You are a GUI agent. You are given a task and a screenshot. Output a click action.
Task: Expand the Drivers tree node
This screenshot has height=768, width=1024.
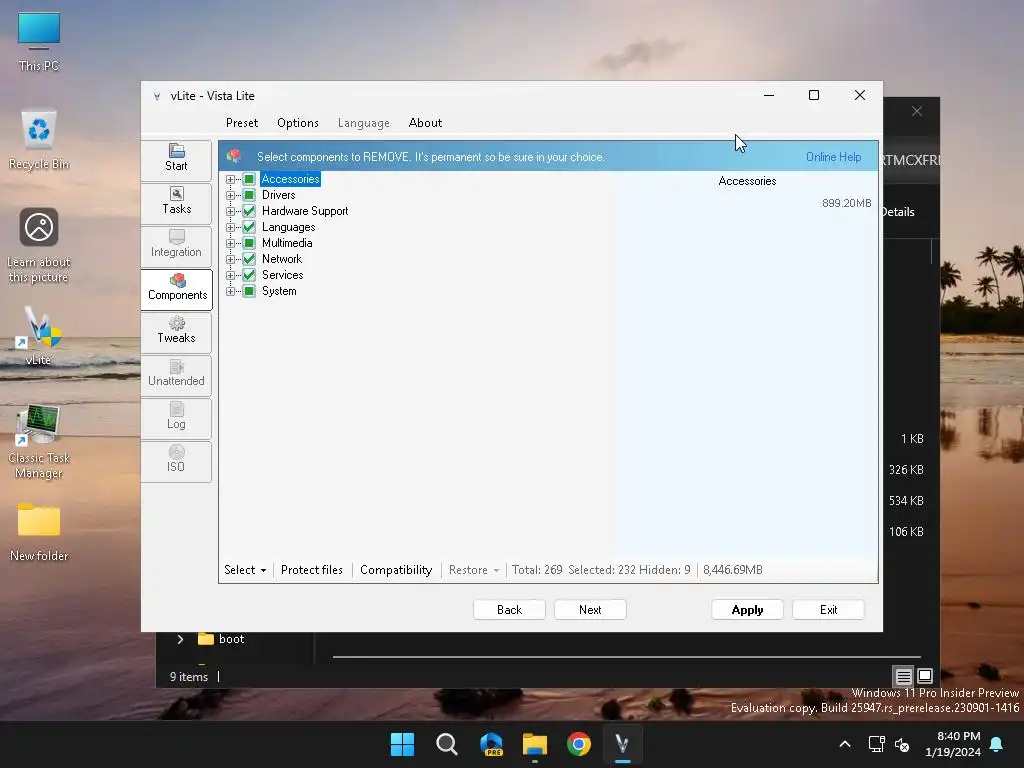tap(230, 195)
